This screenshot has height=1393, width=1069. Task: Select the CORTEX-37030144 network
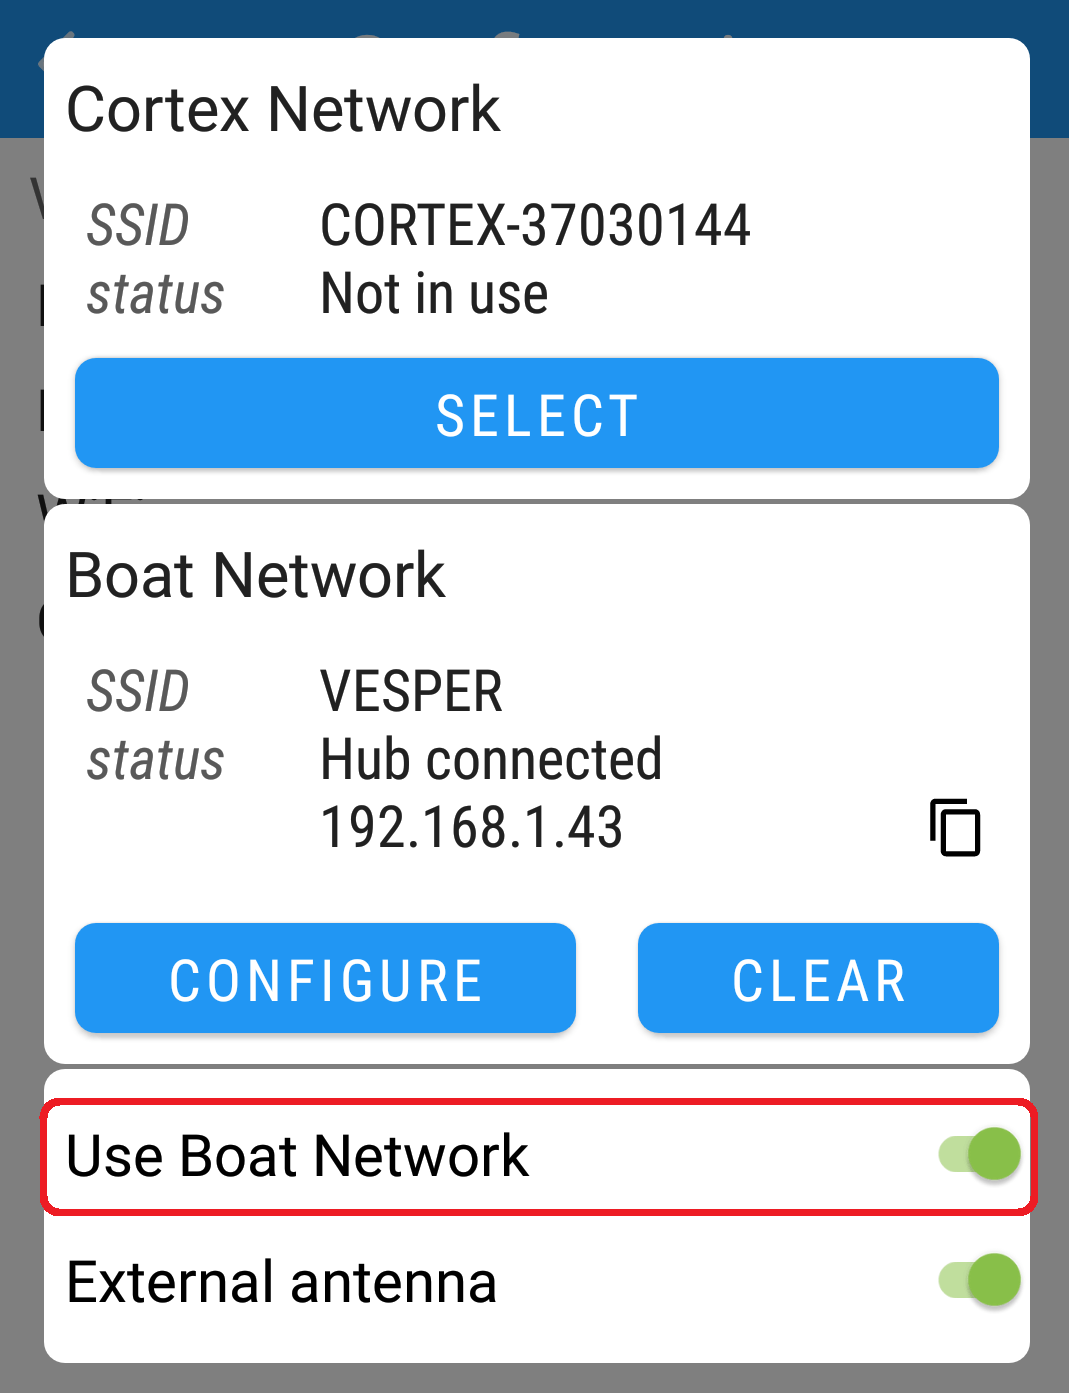tap(536, 412)
